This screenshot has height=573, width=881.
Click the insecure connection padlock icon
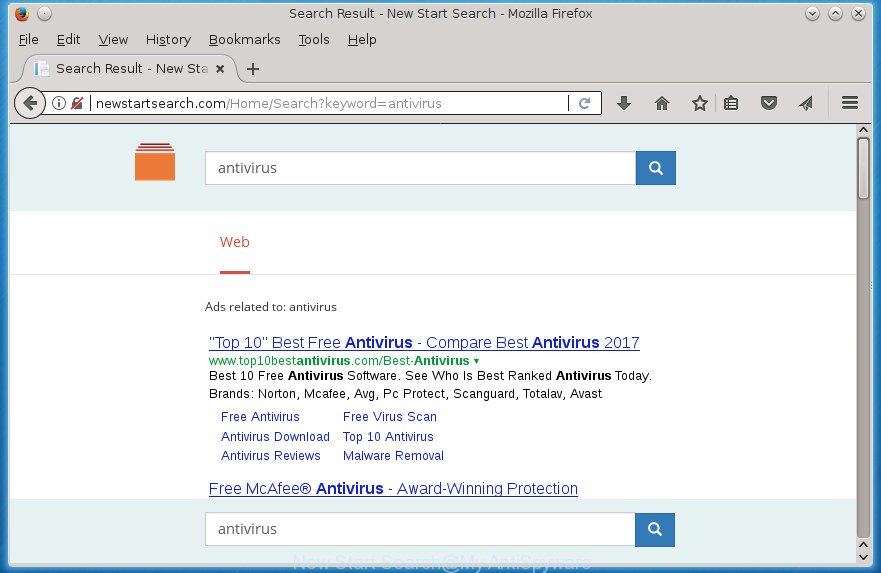pos(78,103)
